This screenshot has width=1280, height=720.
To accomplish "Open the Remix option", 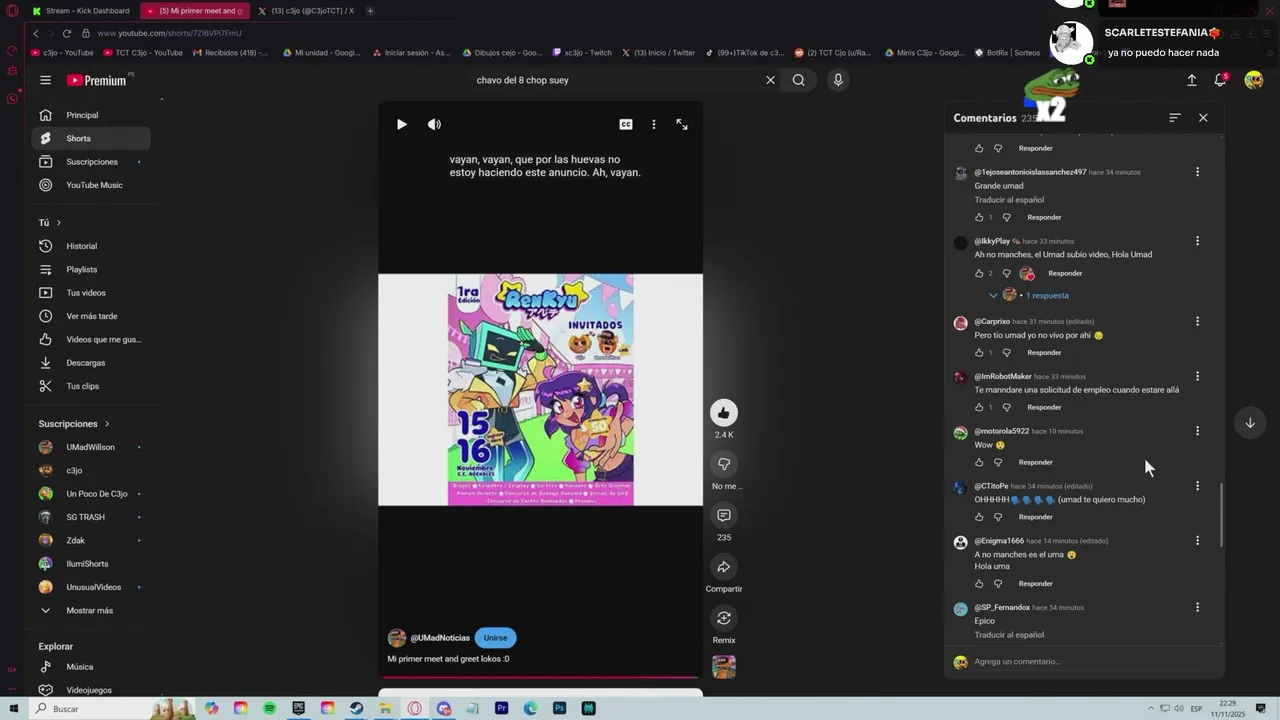I will [x=724, y=618].
